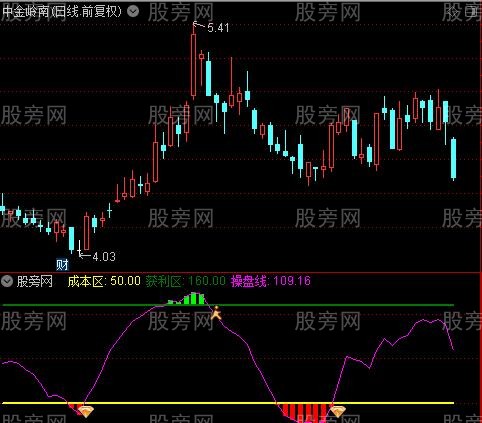Click the 获利区: 160.00 indicator value

186,281
